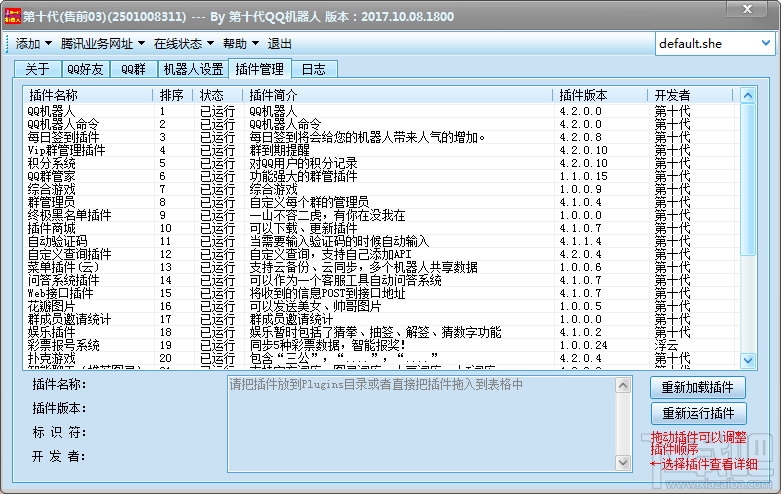Image resolution: width=781 pixels, height=494 pixels.
Task: Select the 问答系统插件 row
Action: 381,280
